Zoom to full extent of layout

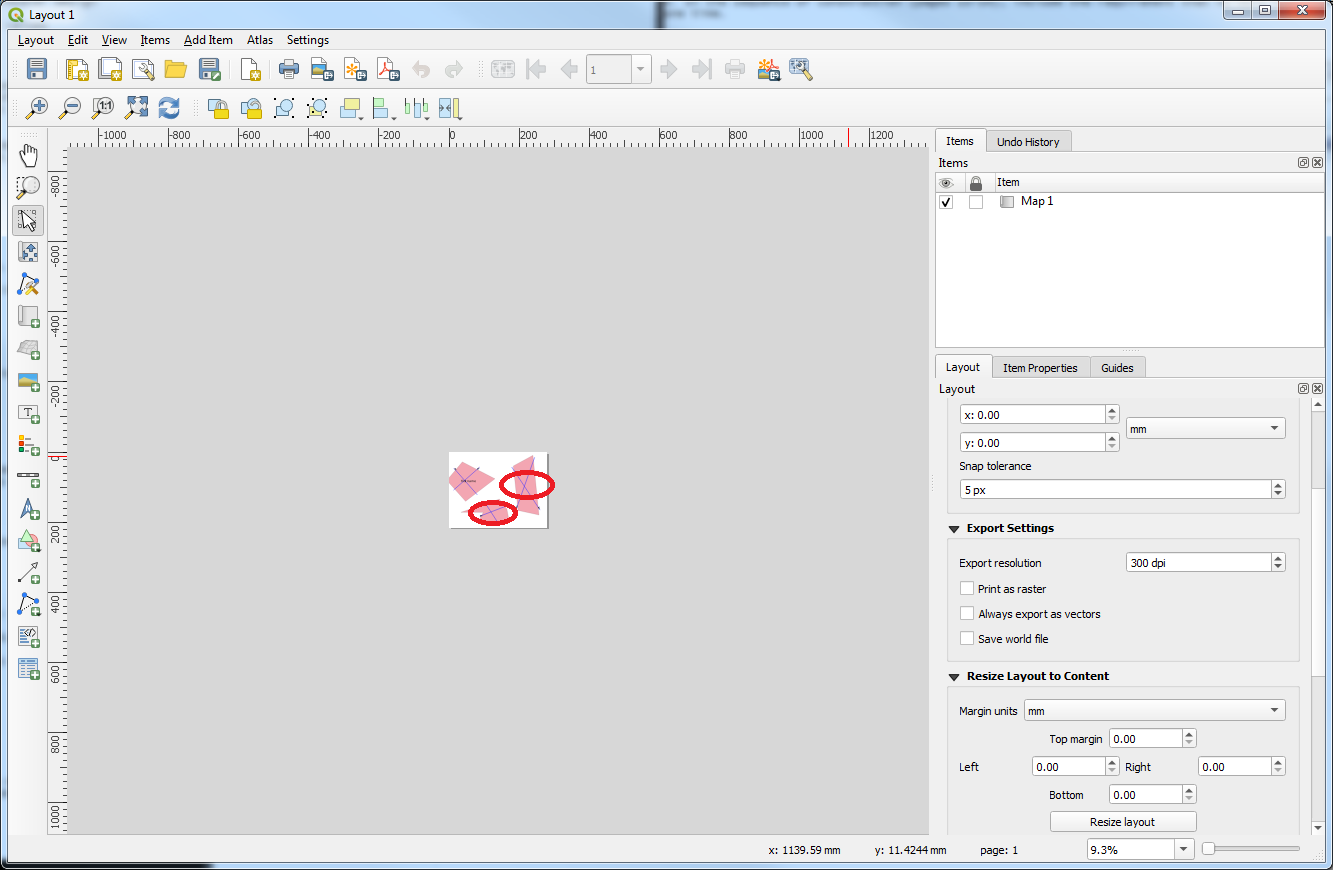click(136, 107)
